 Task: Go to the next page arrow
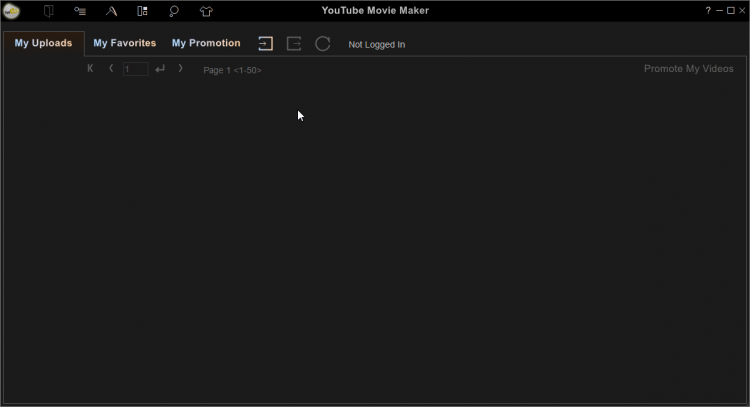coord(180,68)
